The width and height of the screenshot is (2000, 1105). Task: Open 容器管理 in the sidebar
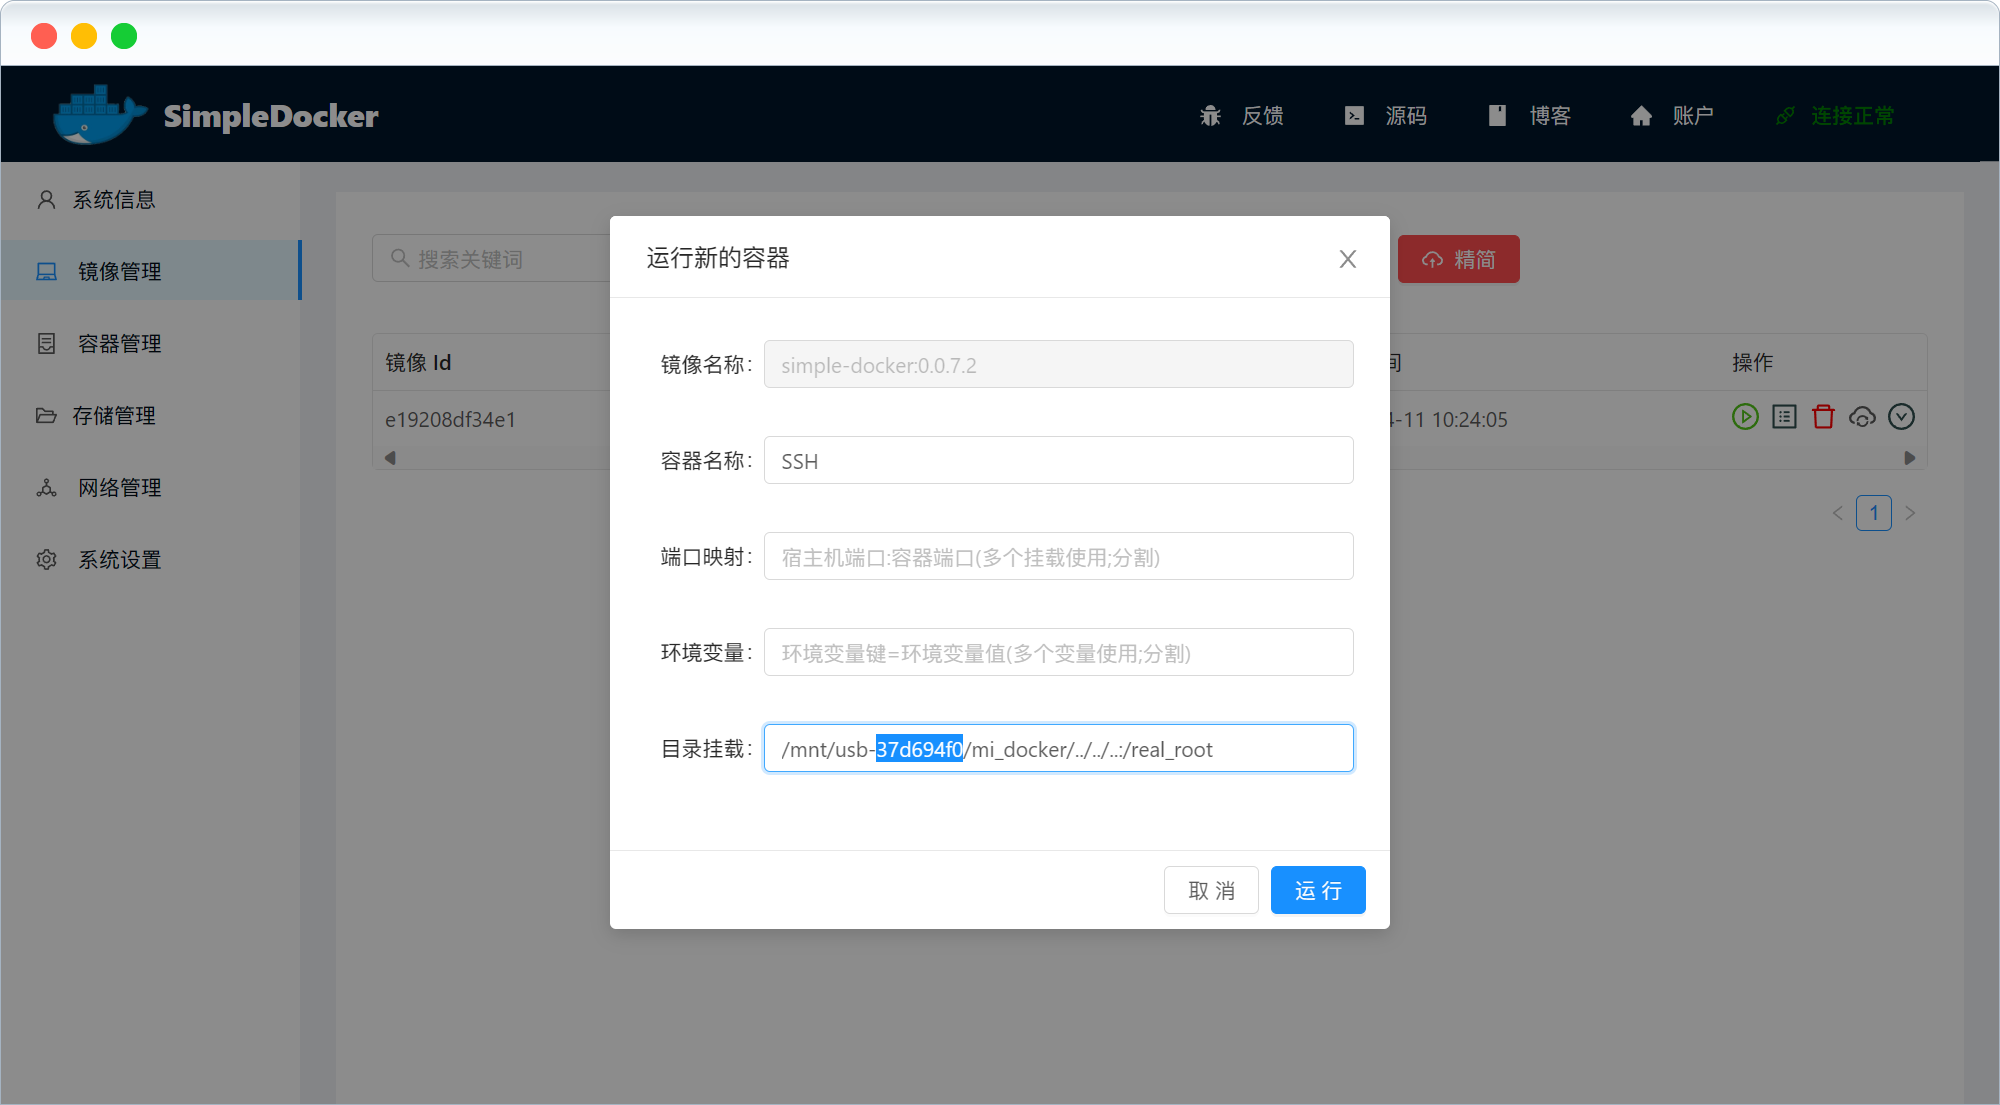pos(119,344)
